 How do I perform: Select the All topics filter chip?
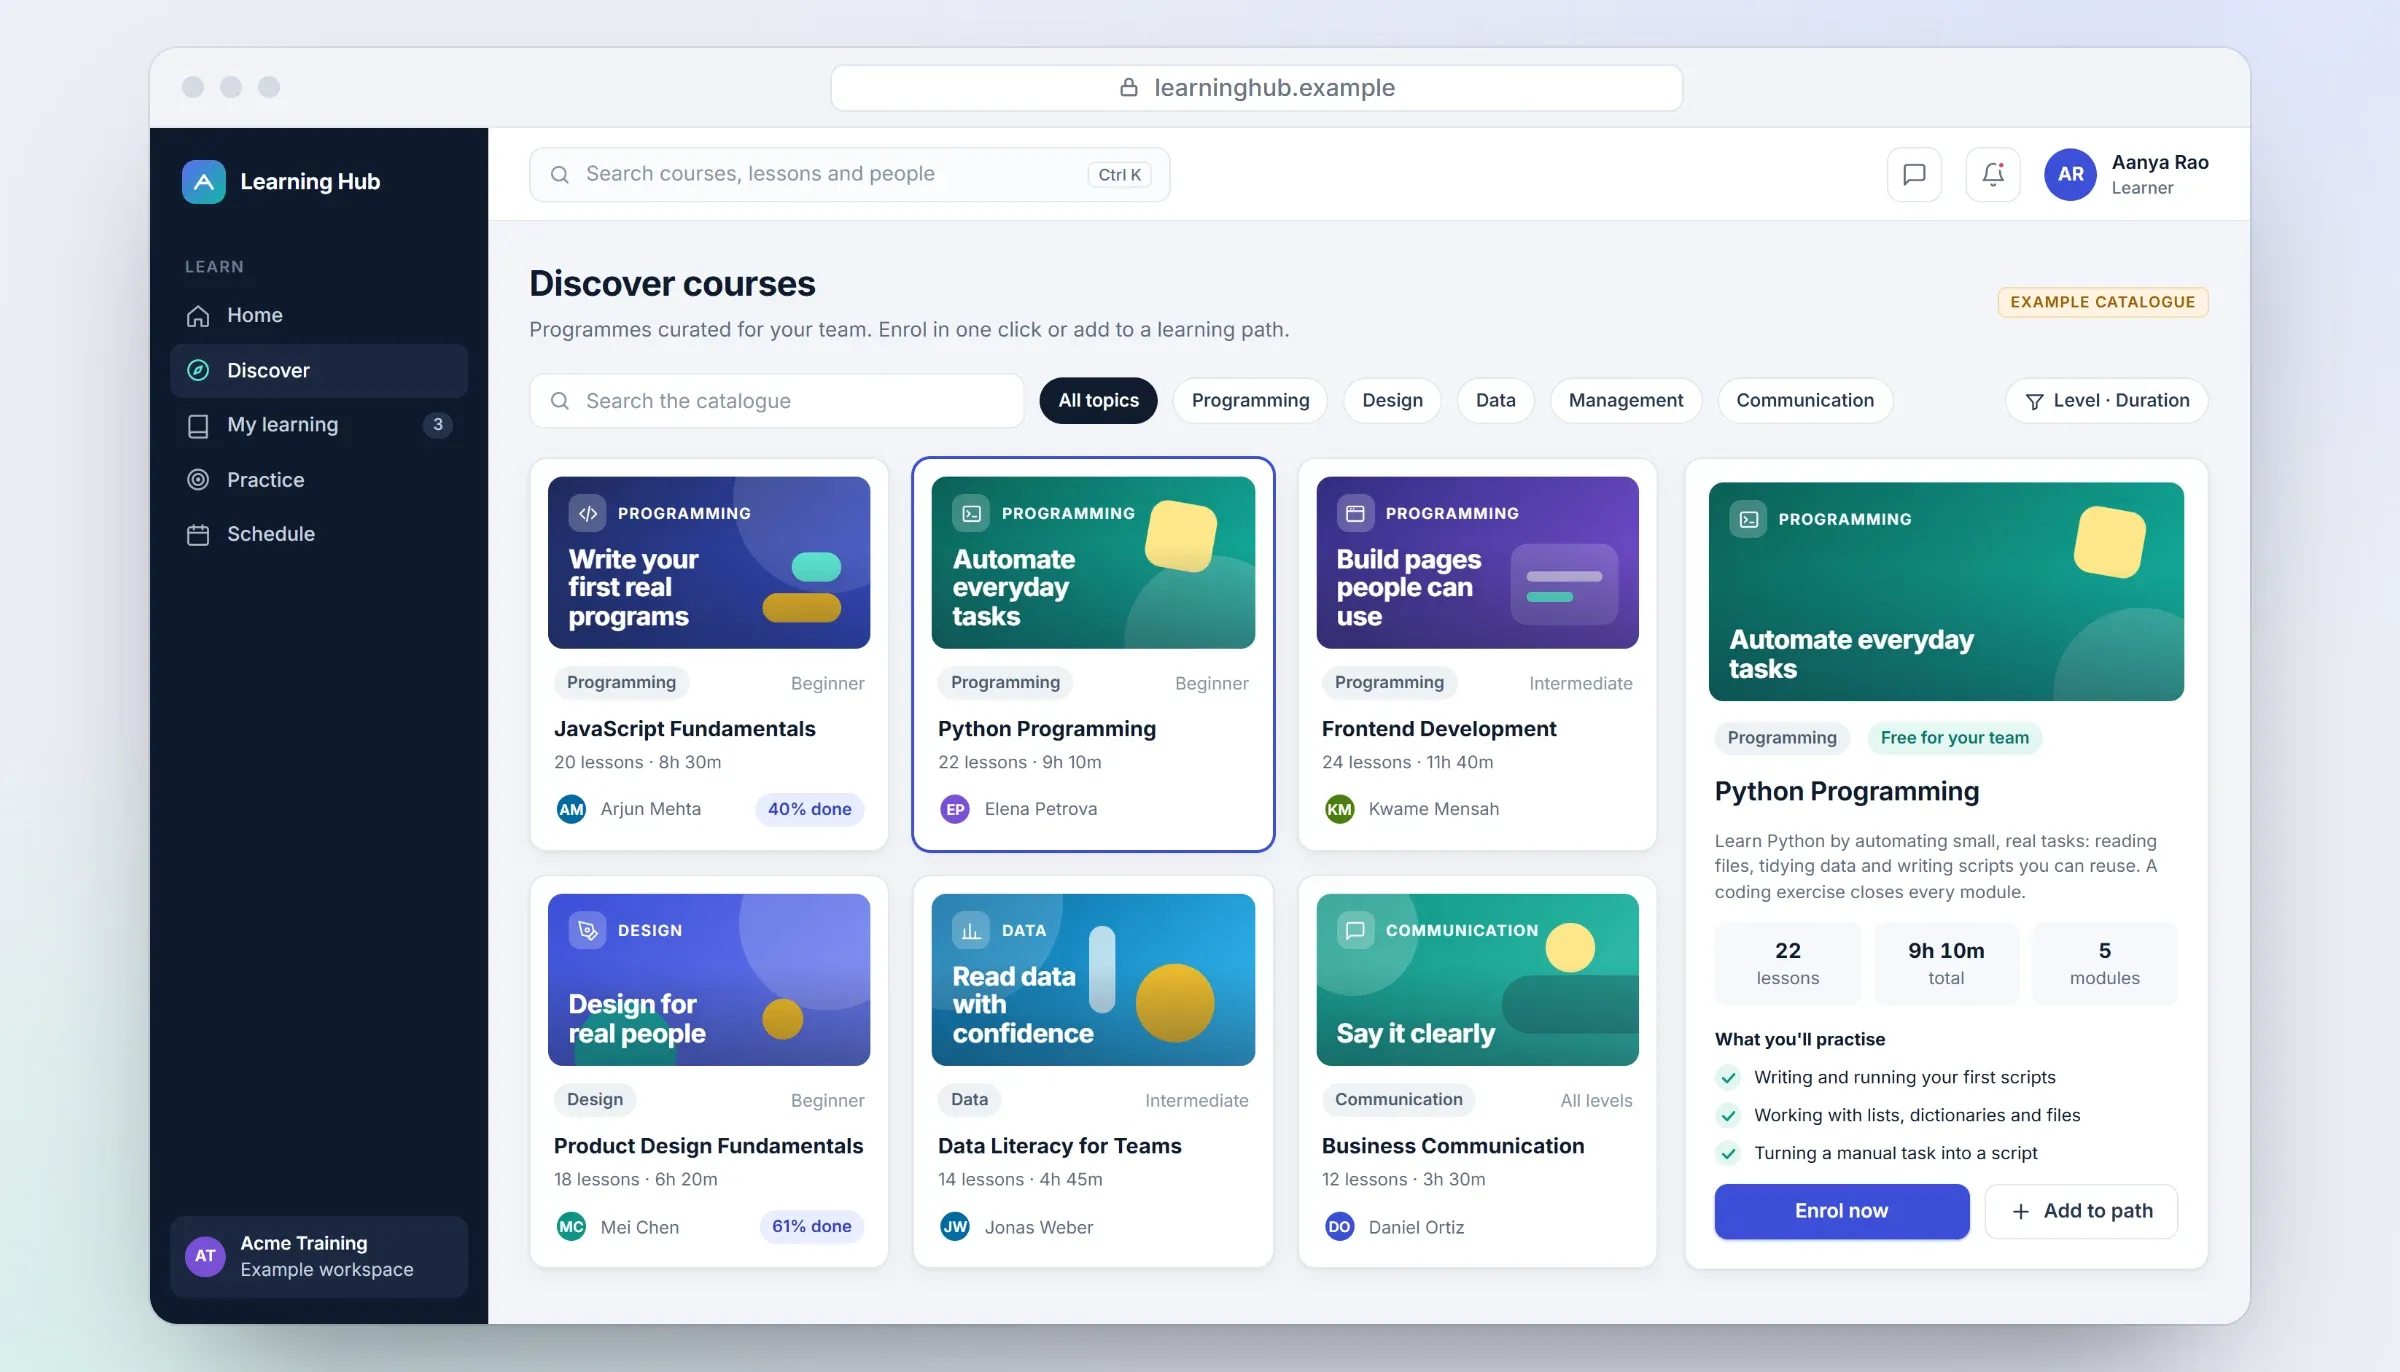[1098, 401]
